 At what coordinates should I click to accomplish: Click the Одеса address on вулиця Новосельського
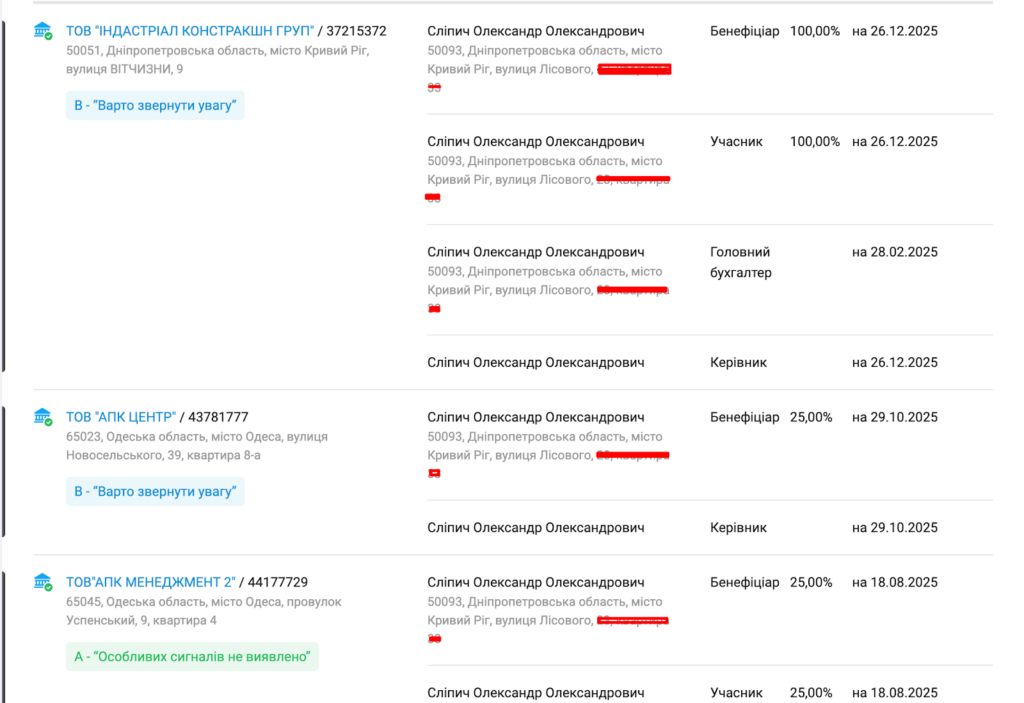point(197,446)
